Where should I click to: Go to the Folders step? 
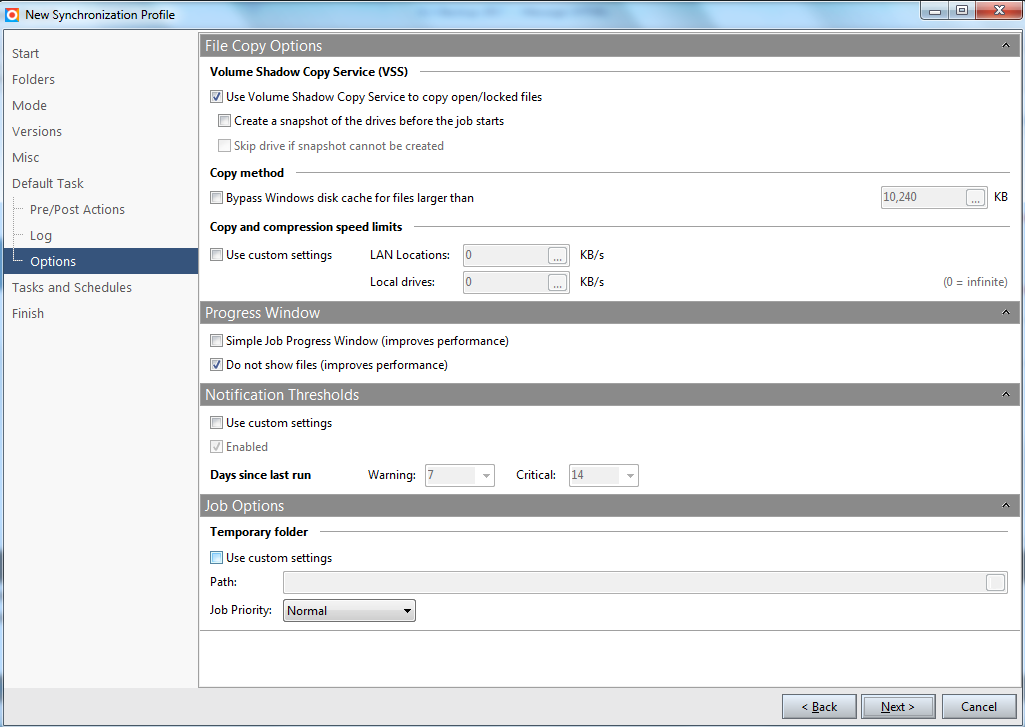[33, 80]
